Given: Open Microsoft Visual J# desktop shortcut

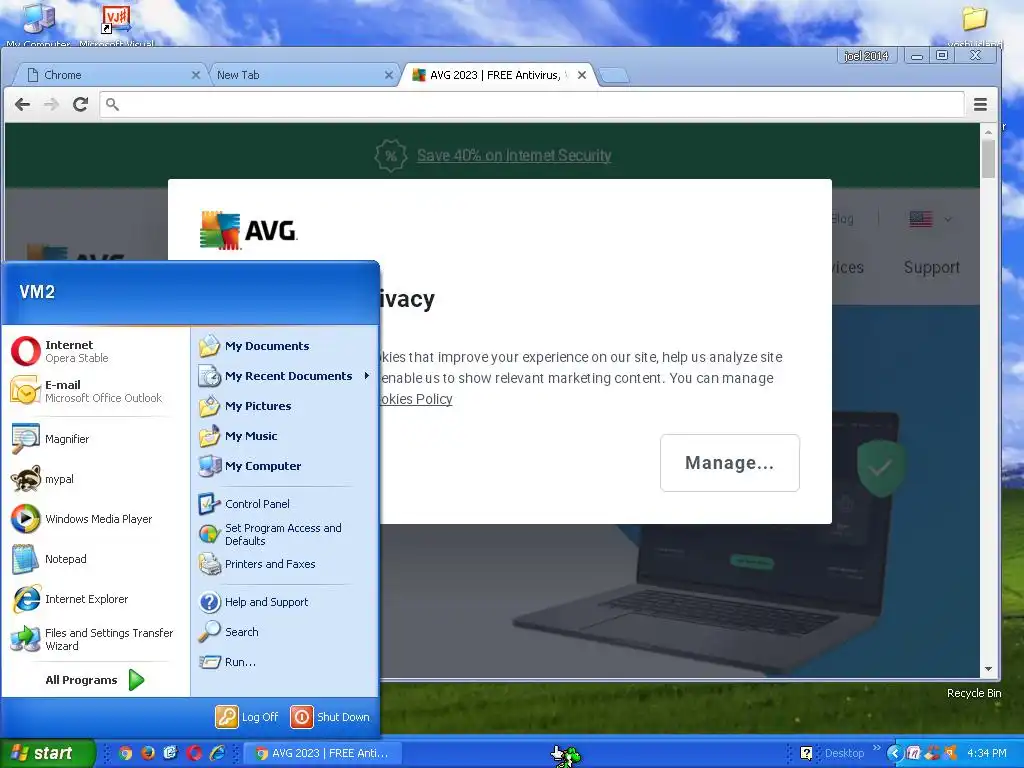Looking at the screenshot, I should pos(116,24).
